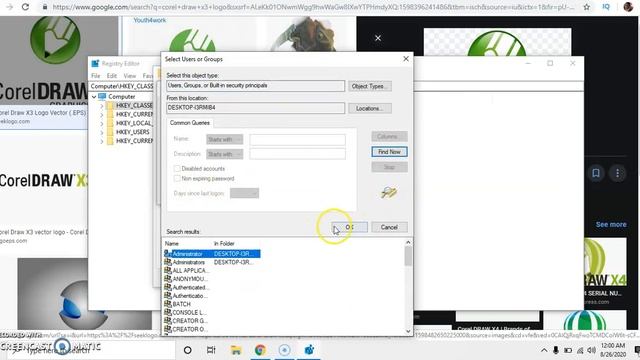Viewport: 640px width, 360px height.
Task: Open the image preview three-dot menu
Action: pos(618,173)
